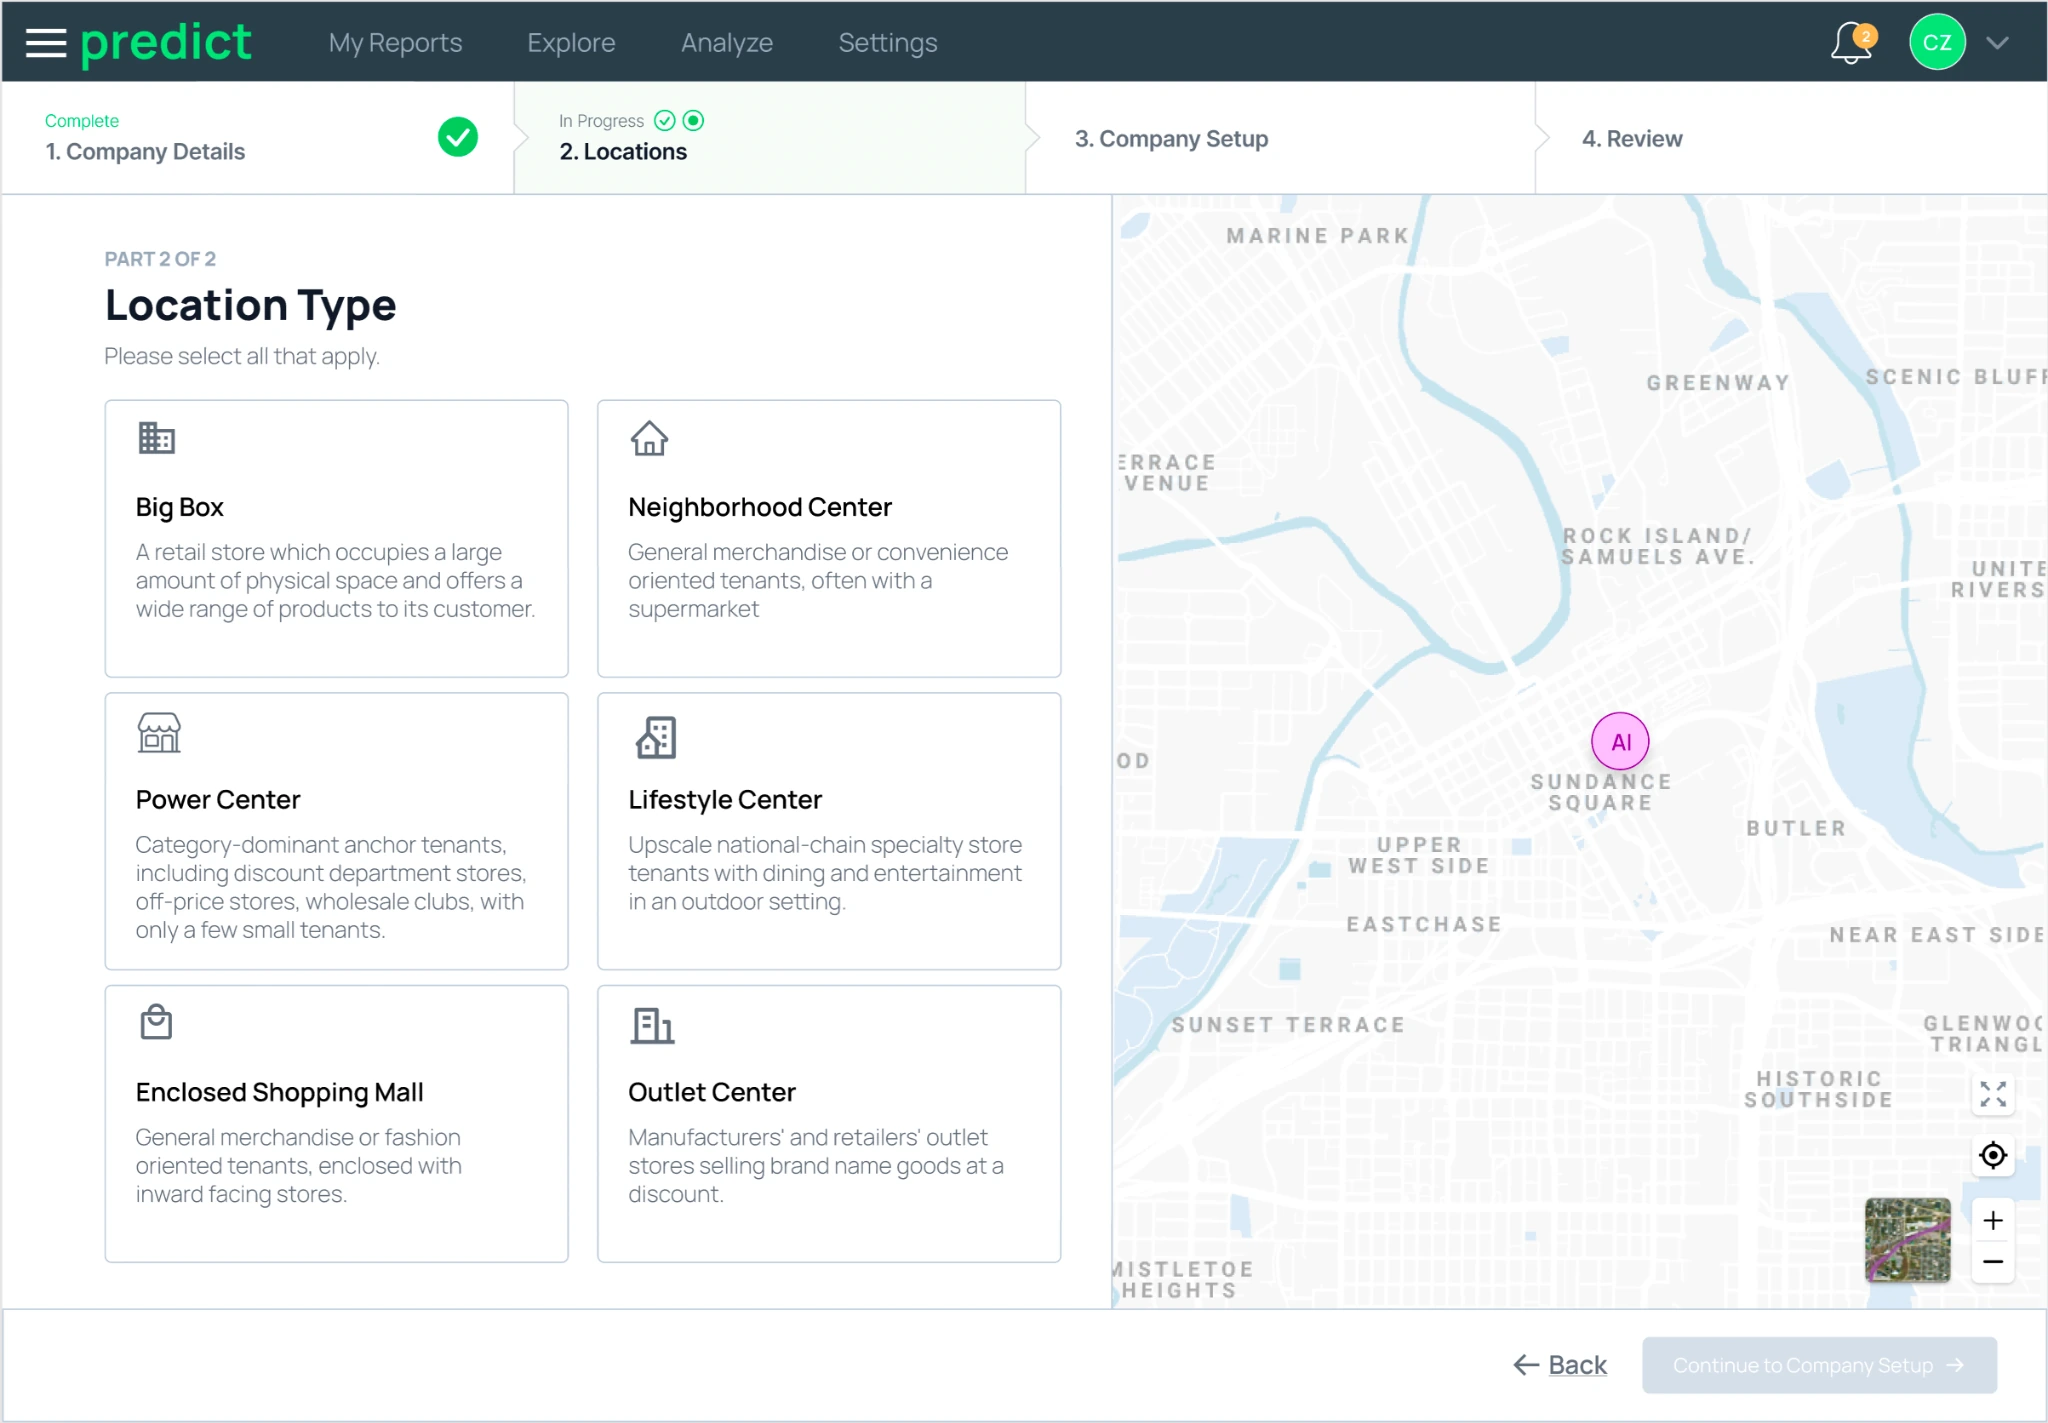The image size is (2048, 1423).
Task: Click the Sundance Square map label
Action: coord(1601,792)
